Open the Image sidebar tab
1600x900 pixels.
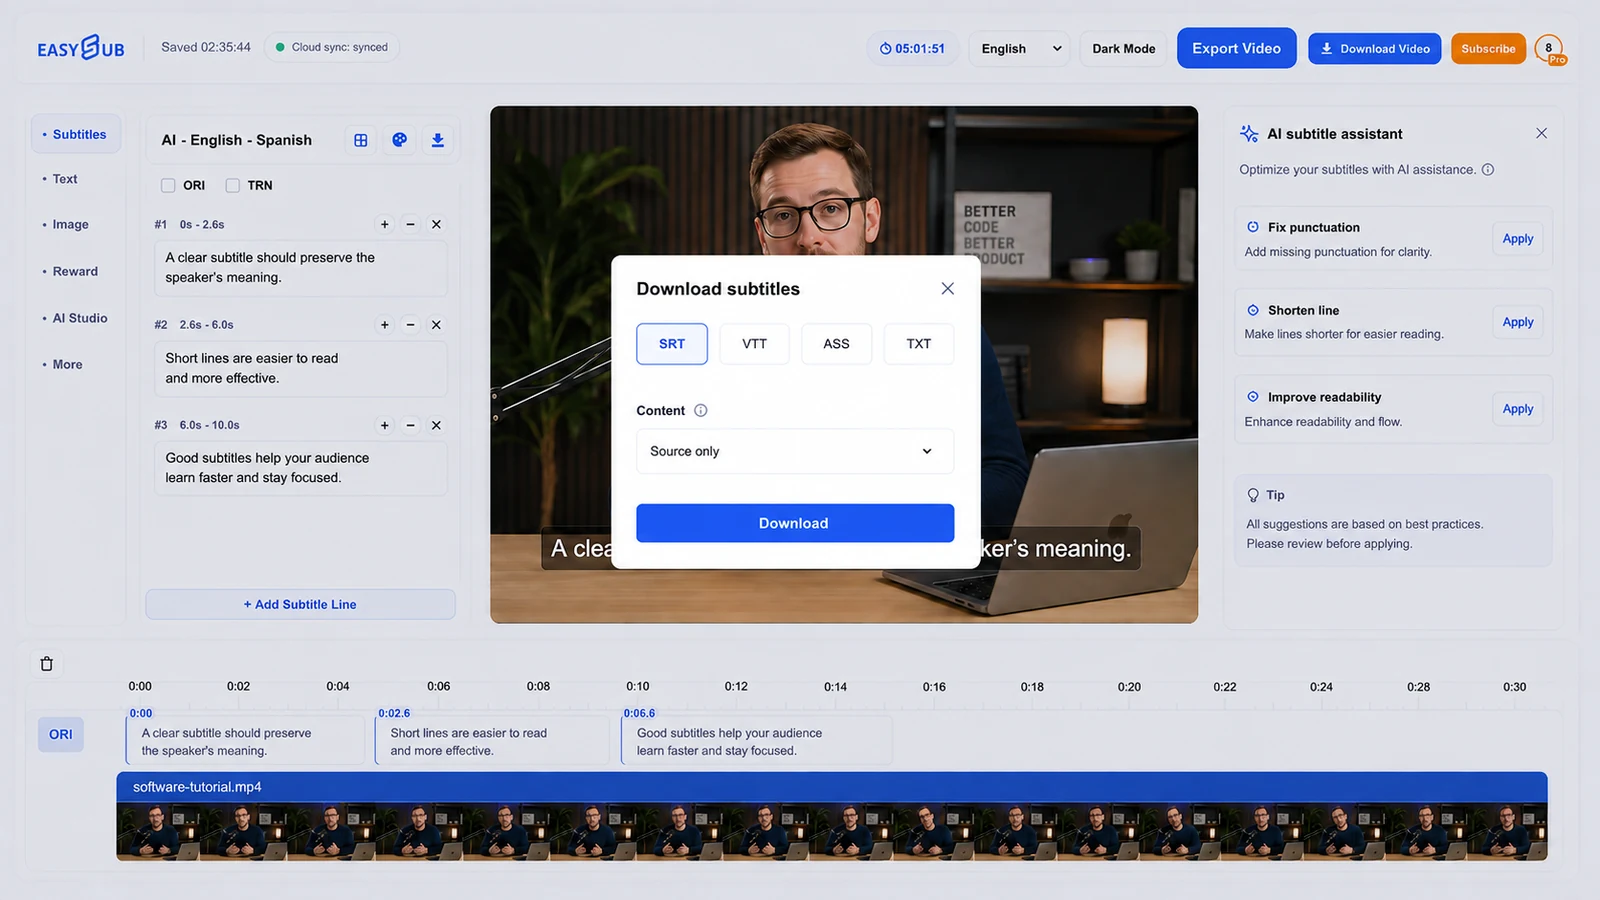tap(70, 225)
